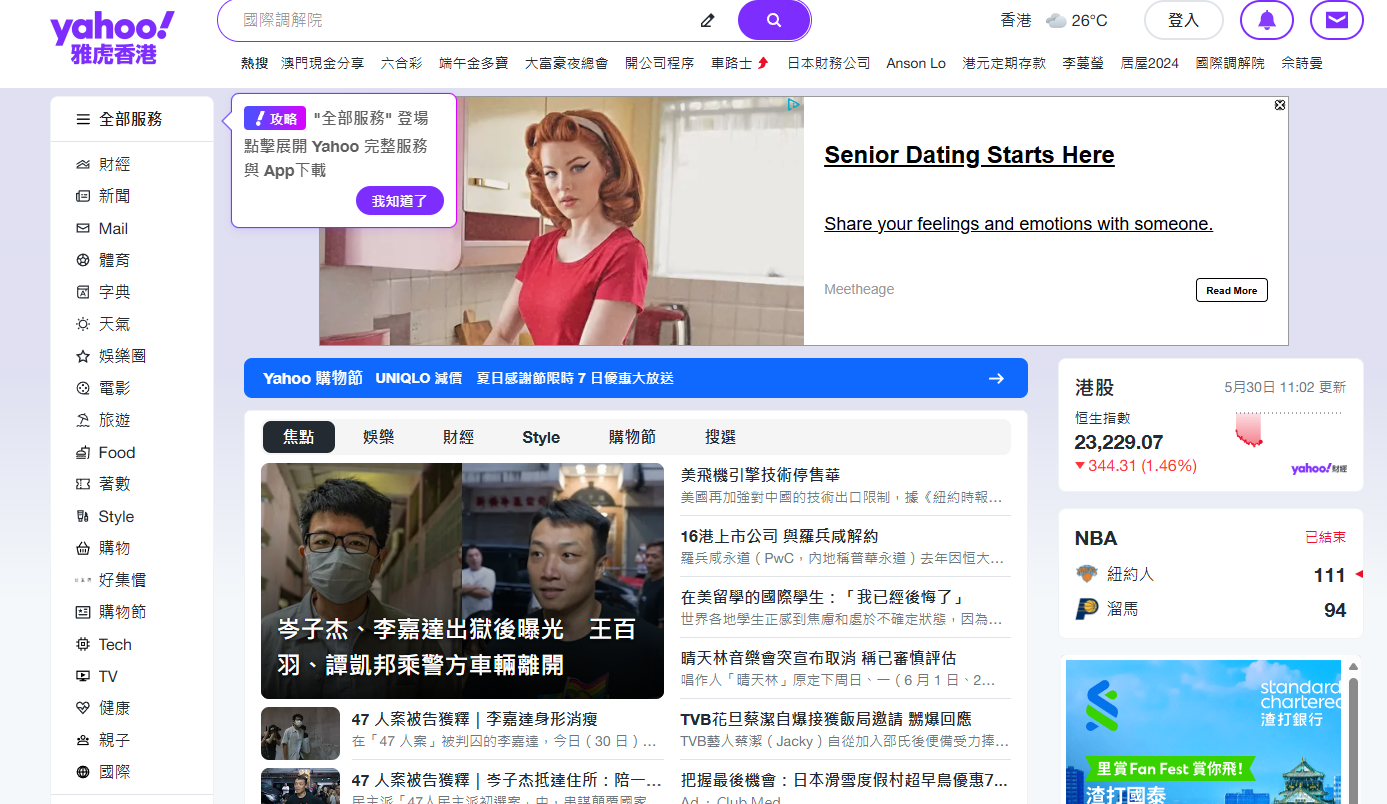The image size is (1387, 804).
Task: Click the TV sidebar icon
Action: (83, 676)
